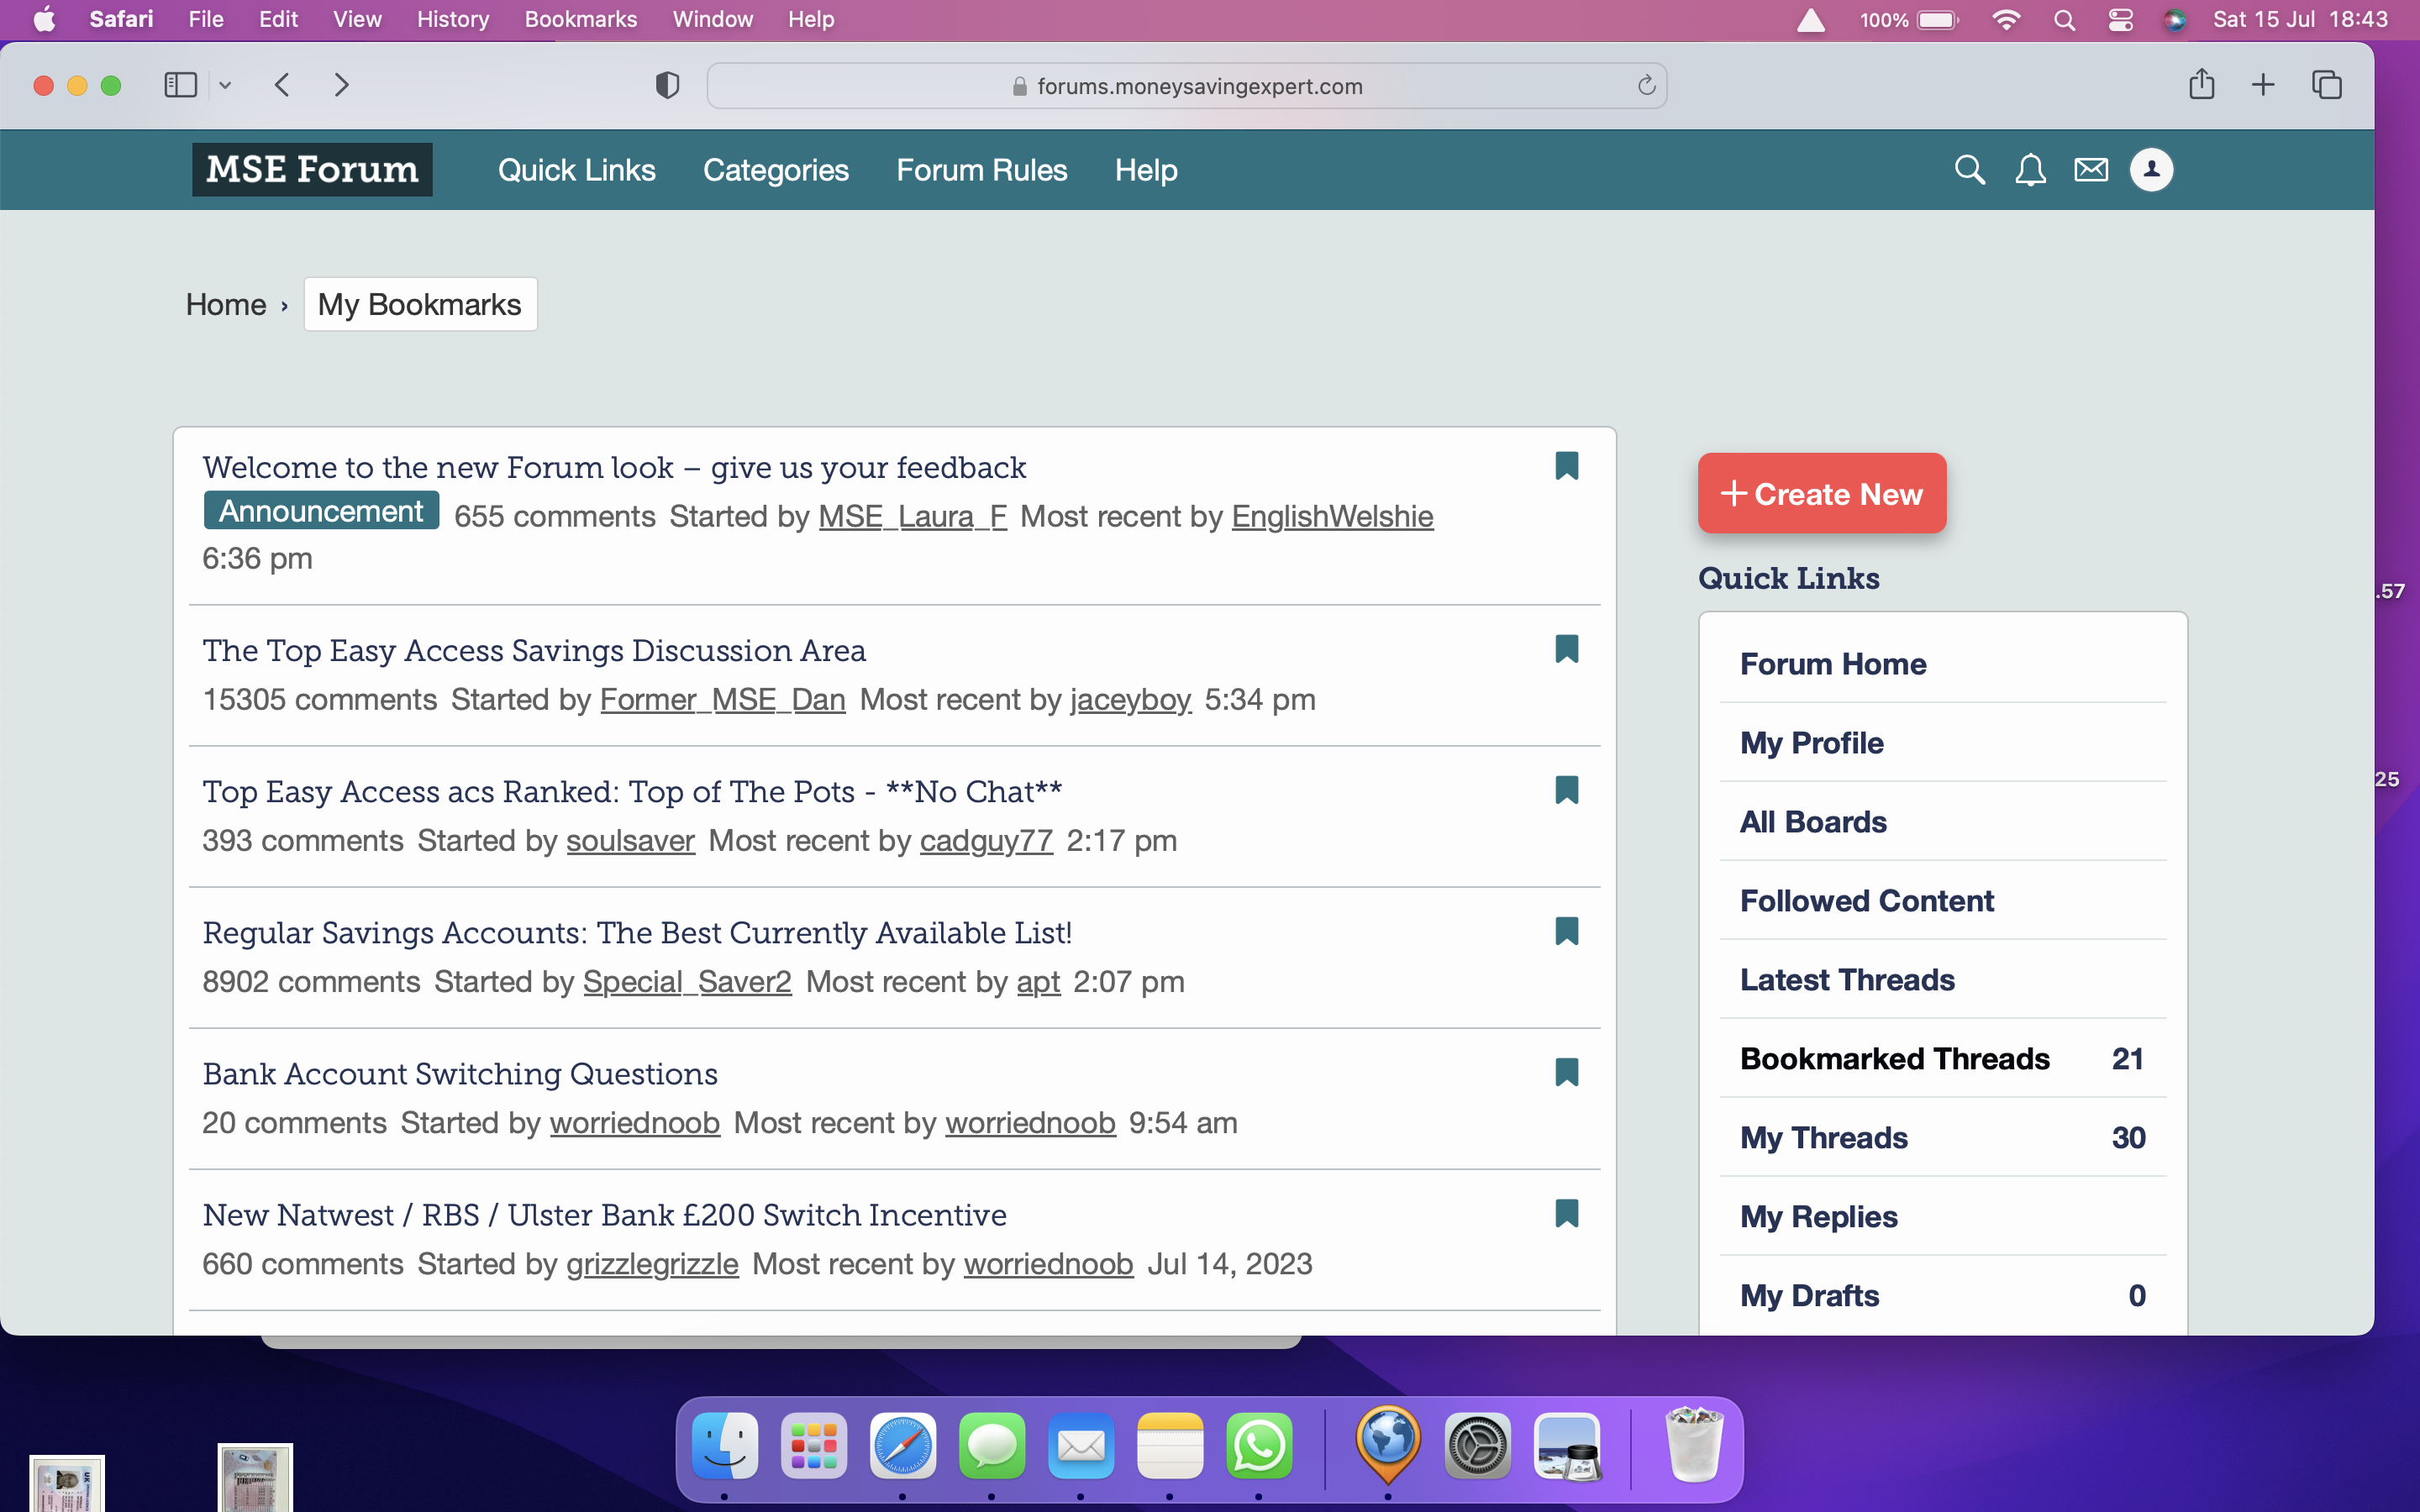Open user Former_MSE_Dan profile link
2420x1512 pixels.
tap(723, 699)
